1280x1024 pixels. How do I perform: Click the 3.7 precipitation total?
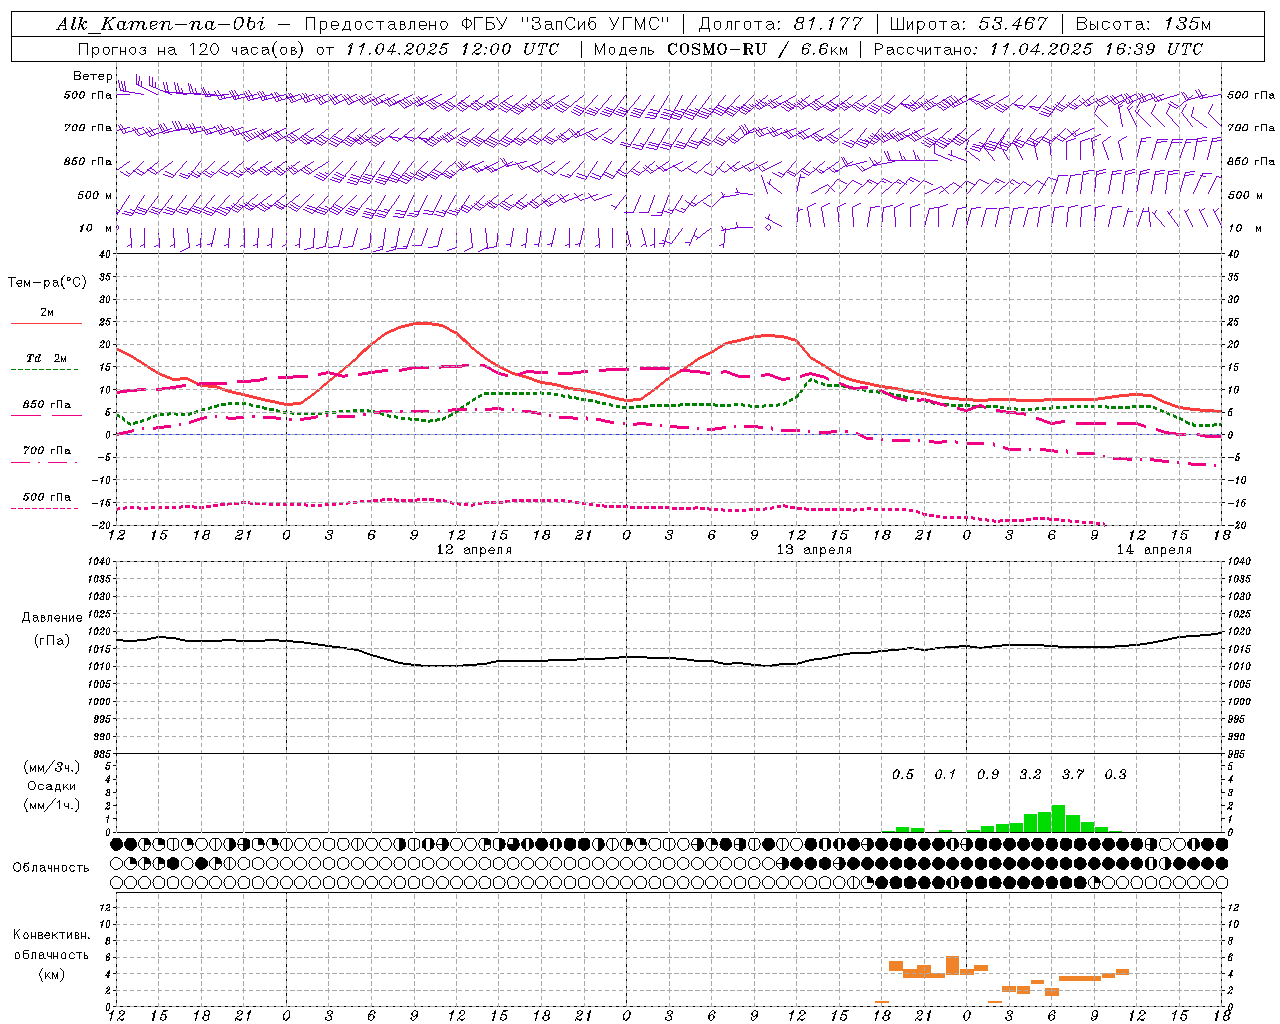(x=1073, y=774)
